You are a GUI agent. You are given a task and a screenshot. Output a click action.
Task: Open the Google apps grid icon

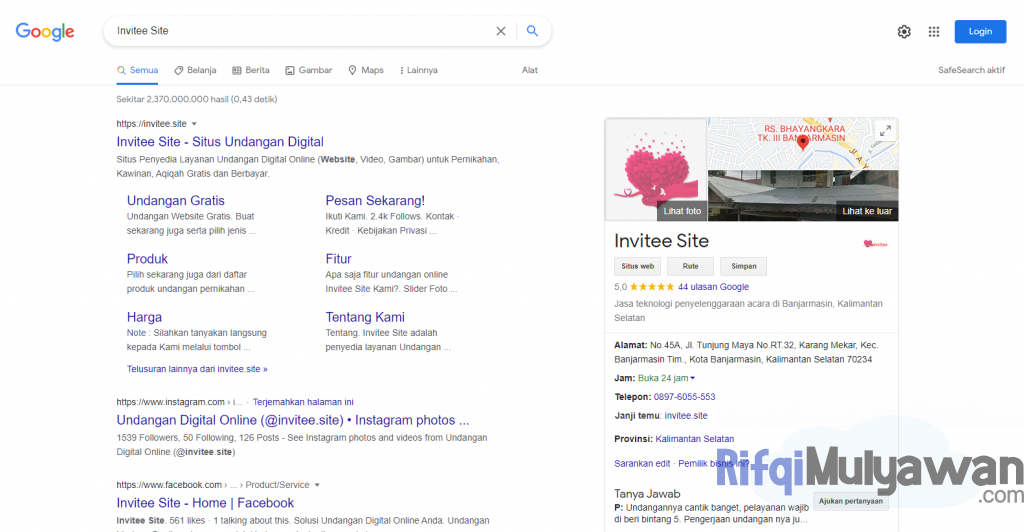point(934,31)
